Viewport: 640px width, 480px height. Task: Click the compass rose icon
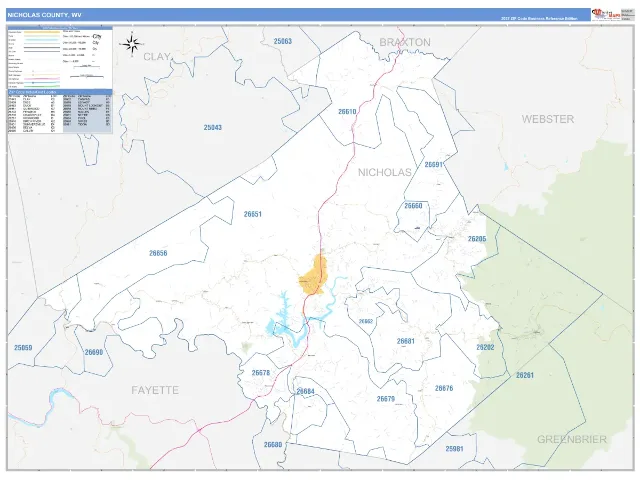click(131, 44)
